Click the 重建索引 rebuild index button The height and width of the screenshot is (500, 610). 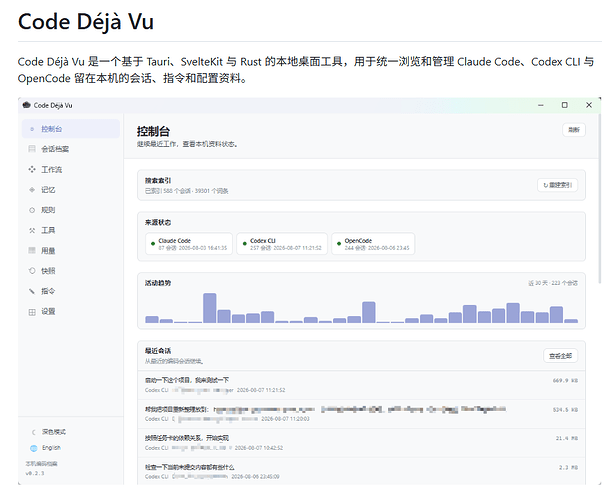pos(557,185)
